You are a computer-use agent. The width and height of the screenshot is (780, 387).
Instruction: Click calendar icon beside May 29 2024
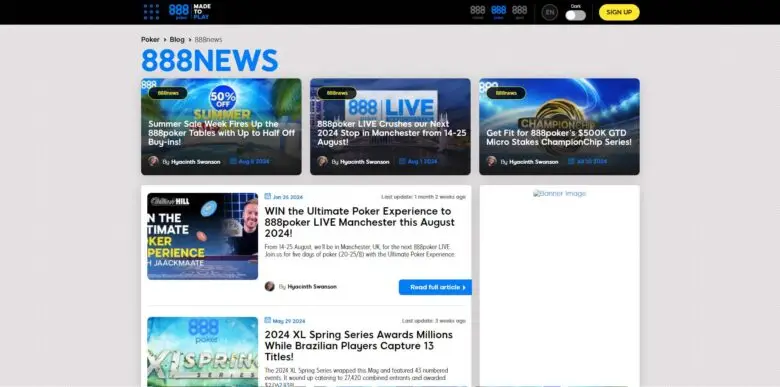pos(268,320)
